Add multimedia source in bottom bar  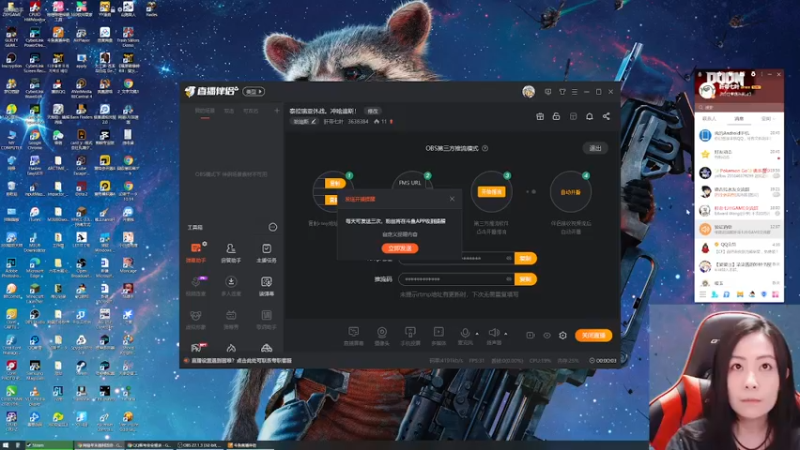point(438,336)
